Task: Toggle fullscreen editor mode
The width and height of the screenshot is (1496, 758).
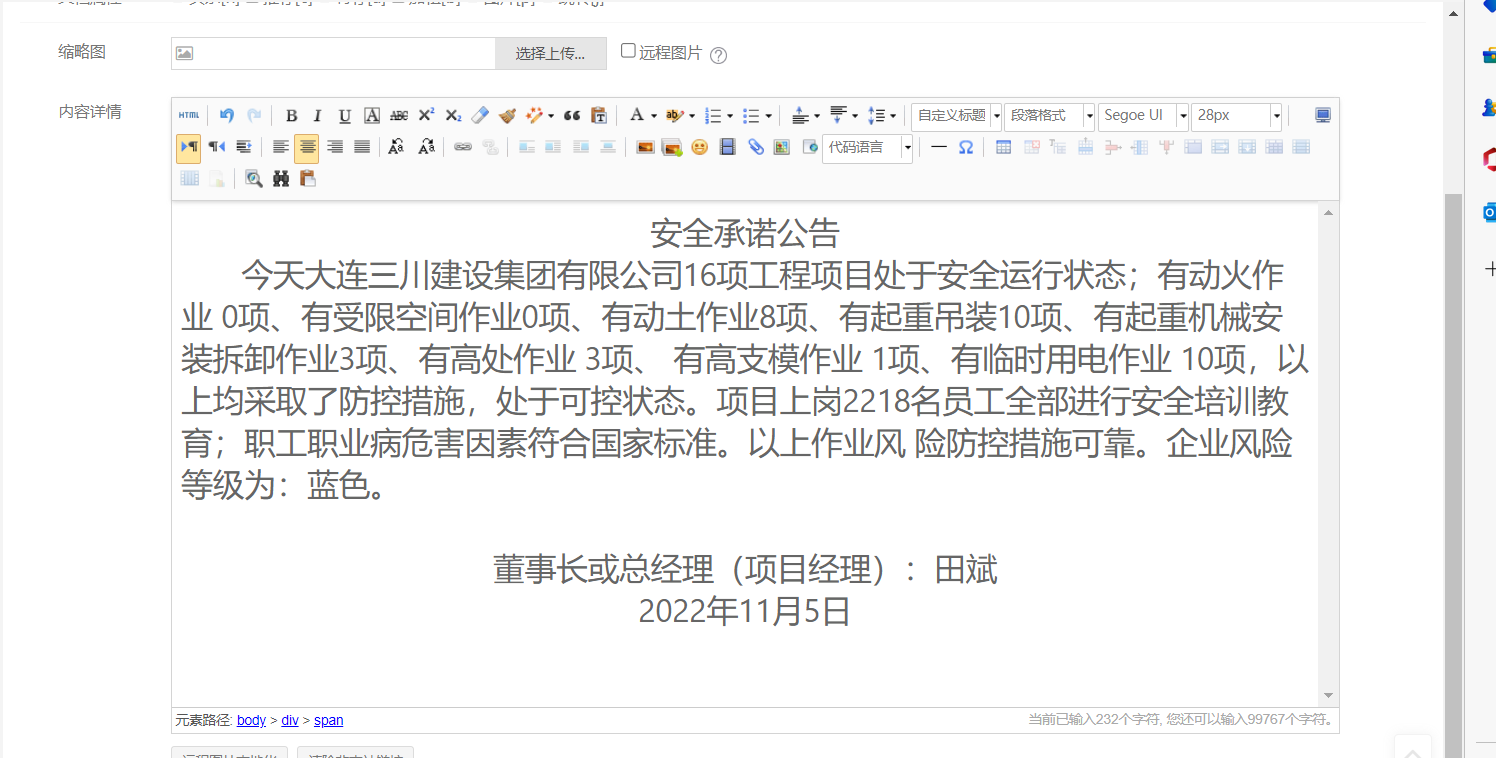Action: pos(1323,116)
